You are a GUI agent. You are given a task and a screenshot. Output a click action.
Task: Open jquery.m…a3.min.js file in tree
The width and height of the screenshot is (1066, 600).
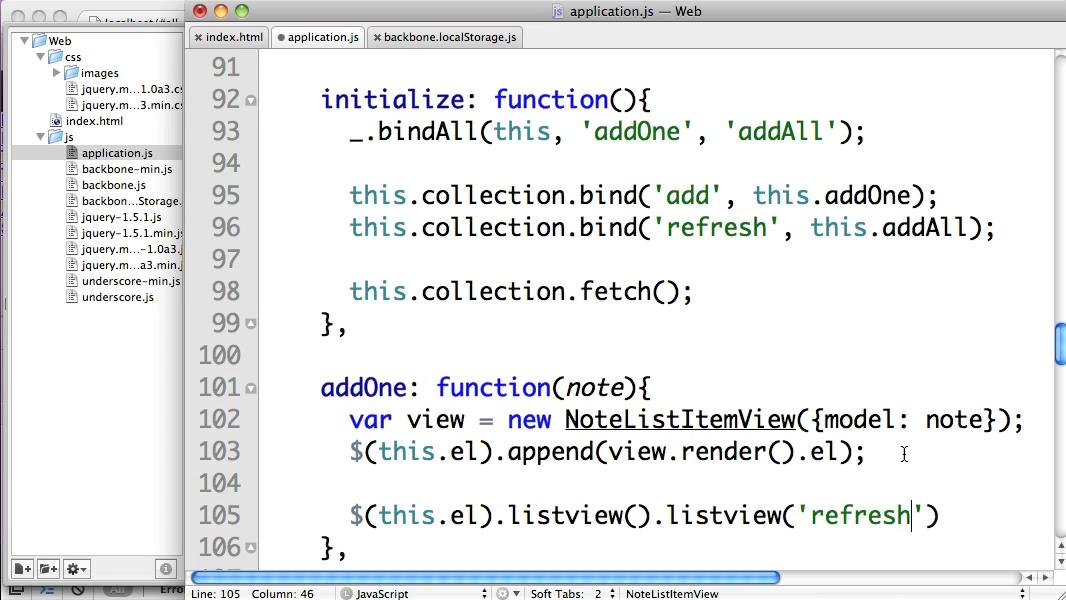point(132,265)
